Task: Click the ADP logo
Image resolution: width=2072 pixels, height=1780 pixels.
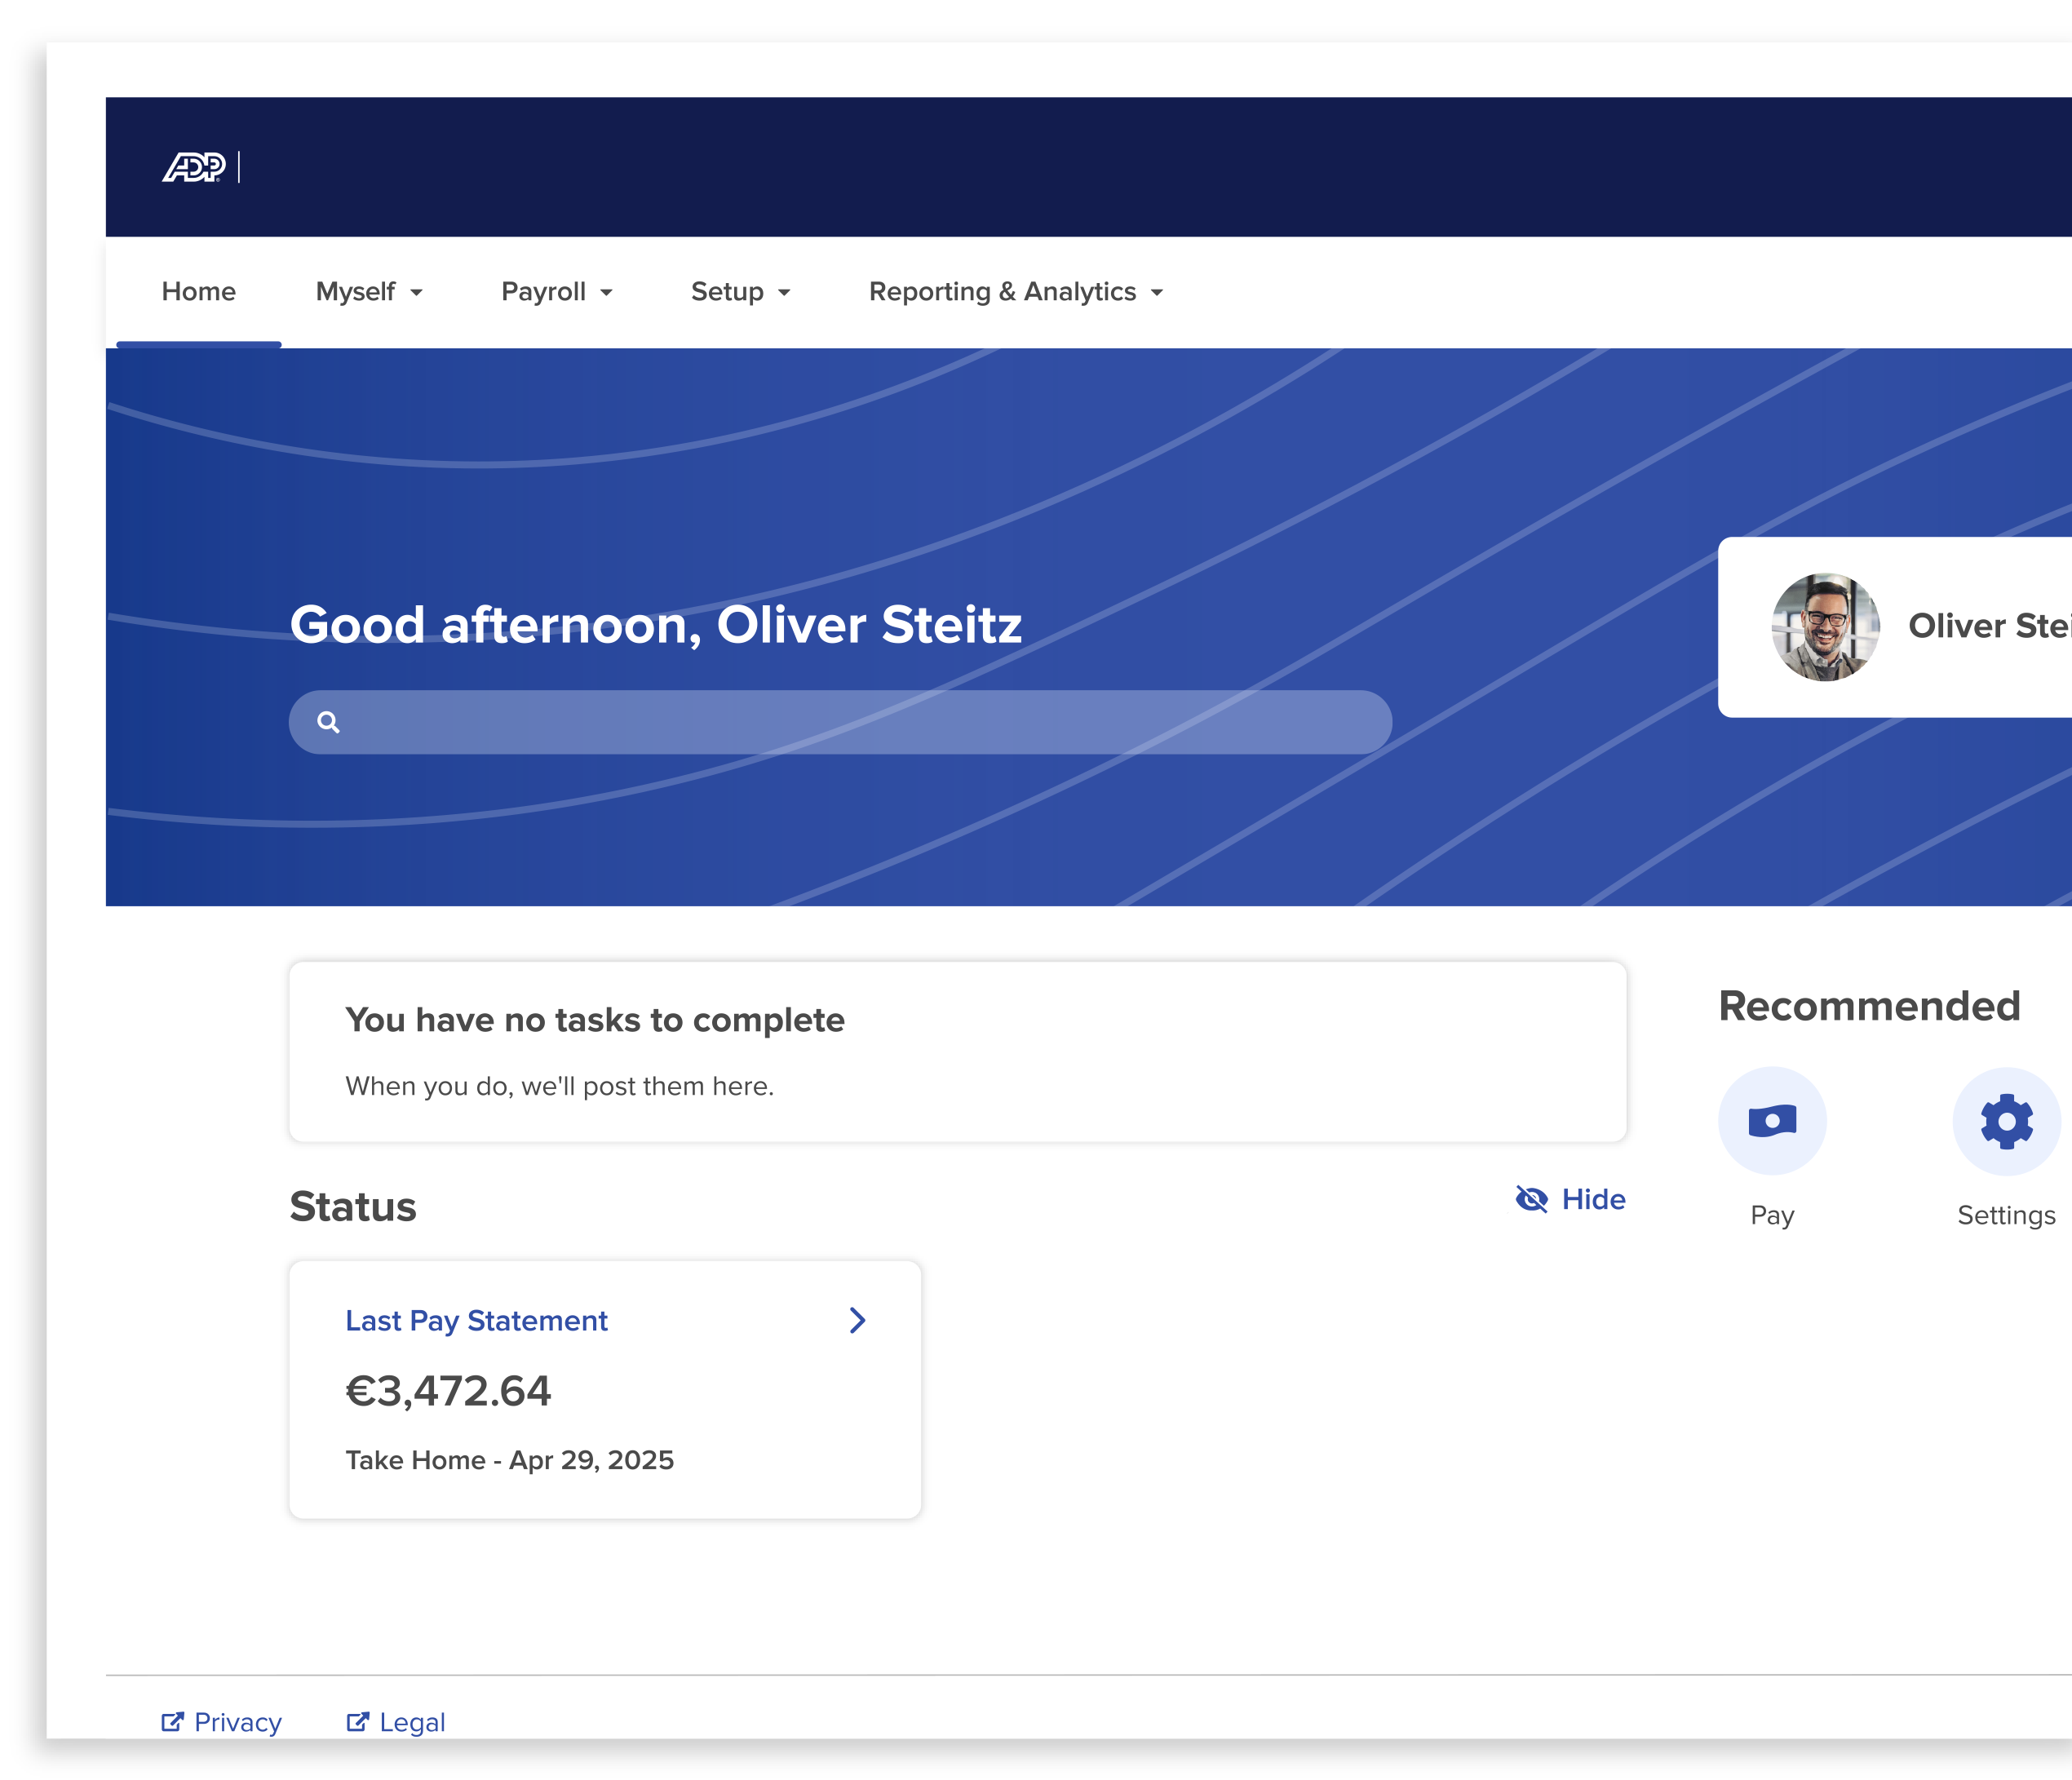Action: tap(194, 167)
